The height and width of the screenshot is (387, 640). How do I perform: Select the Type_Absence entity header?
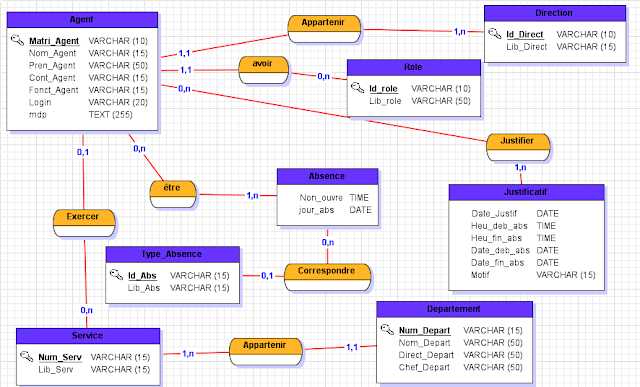(173, 254)
